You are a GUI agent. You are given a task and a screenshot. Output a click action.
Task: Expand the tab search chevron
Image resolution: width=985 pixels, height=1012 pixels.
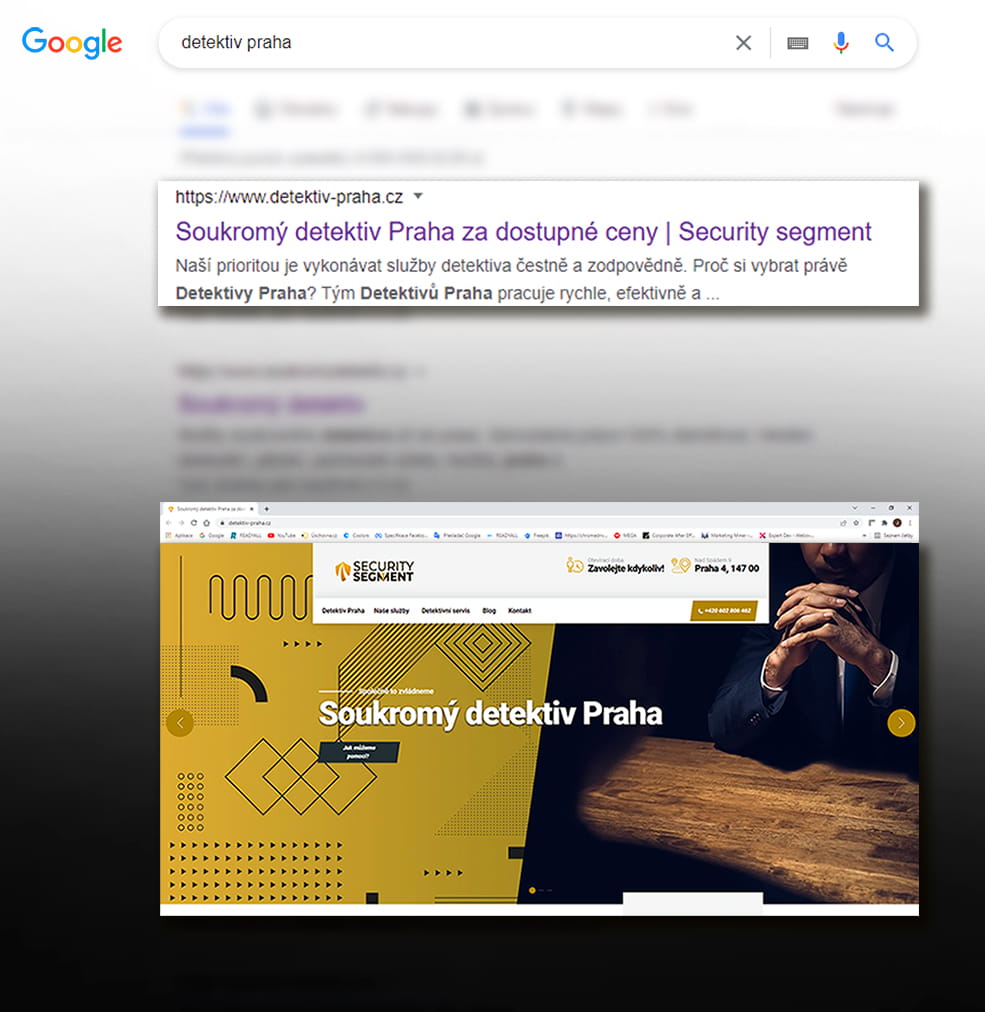click(855, 509)
